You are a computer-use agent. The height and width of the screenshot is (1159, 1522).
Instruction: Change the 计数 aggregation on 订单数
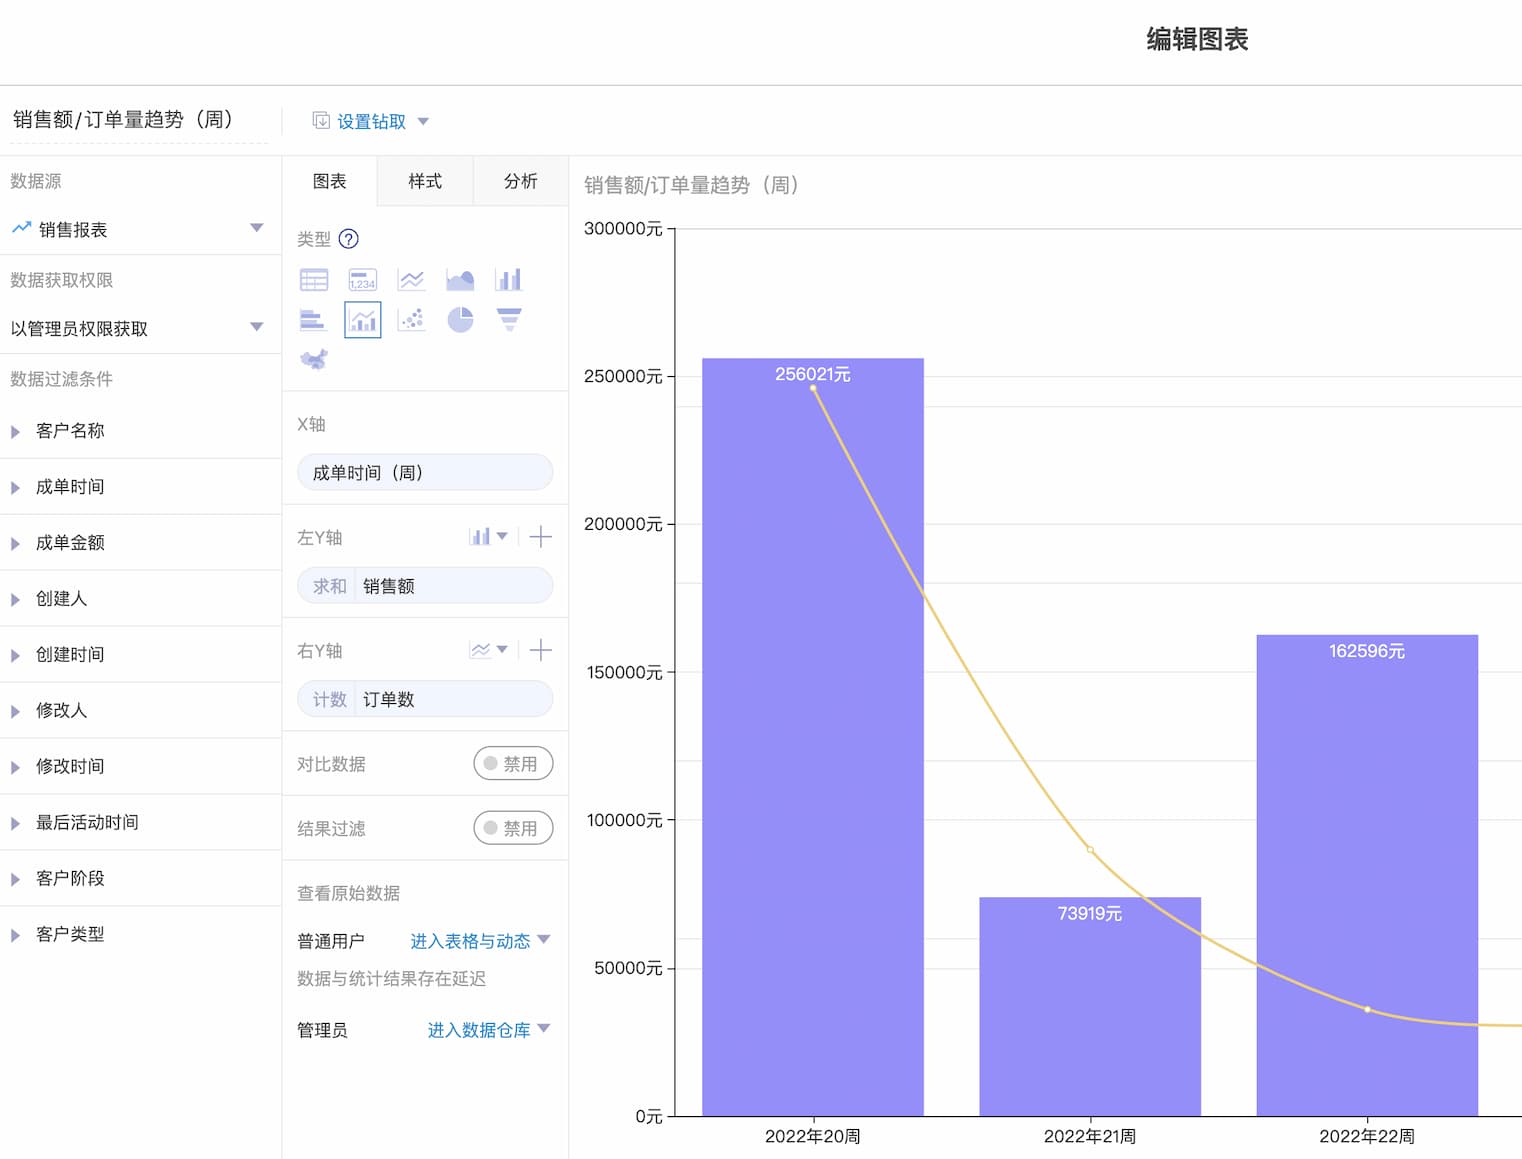coord(329,699)
